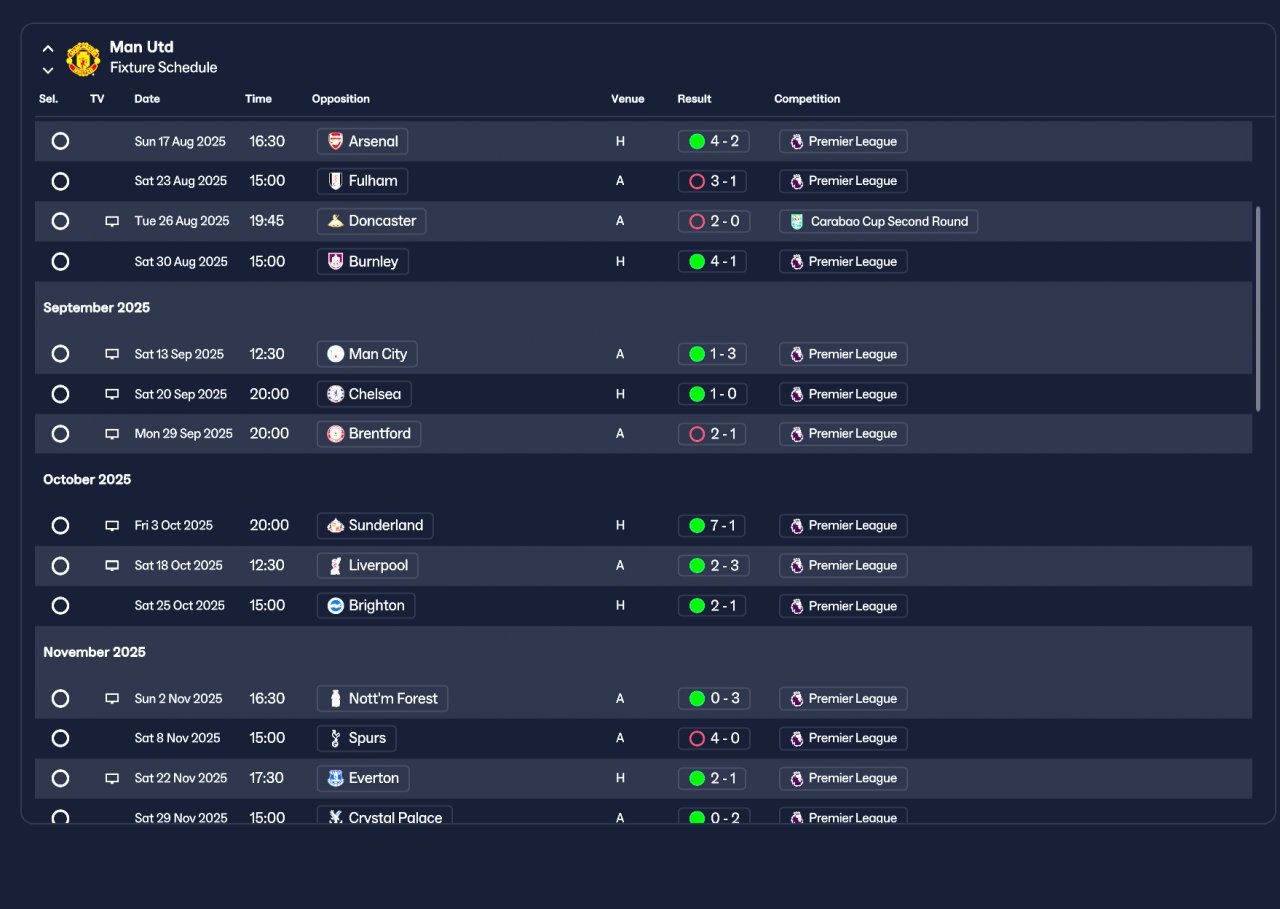The width and height of the screenshot is (1280, 909).
Task: Sort by Result column header
Action: (694, 99)
